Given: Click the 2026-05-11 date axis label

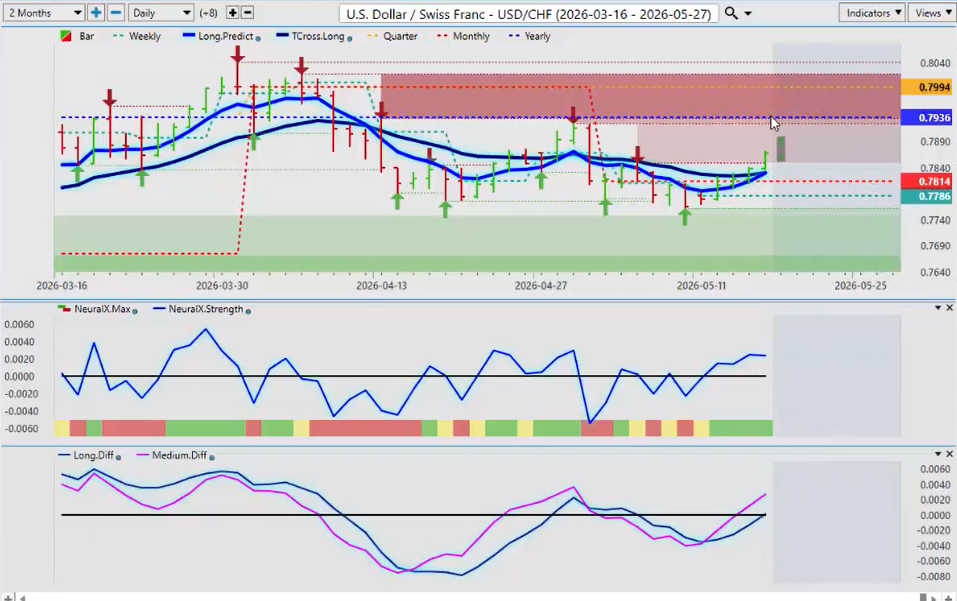Looking at the screenshot, I should (701, 286).
